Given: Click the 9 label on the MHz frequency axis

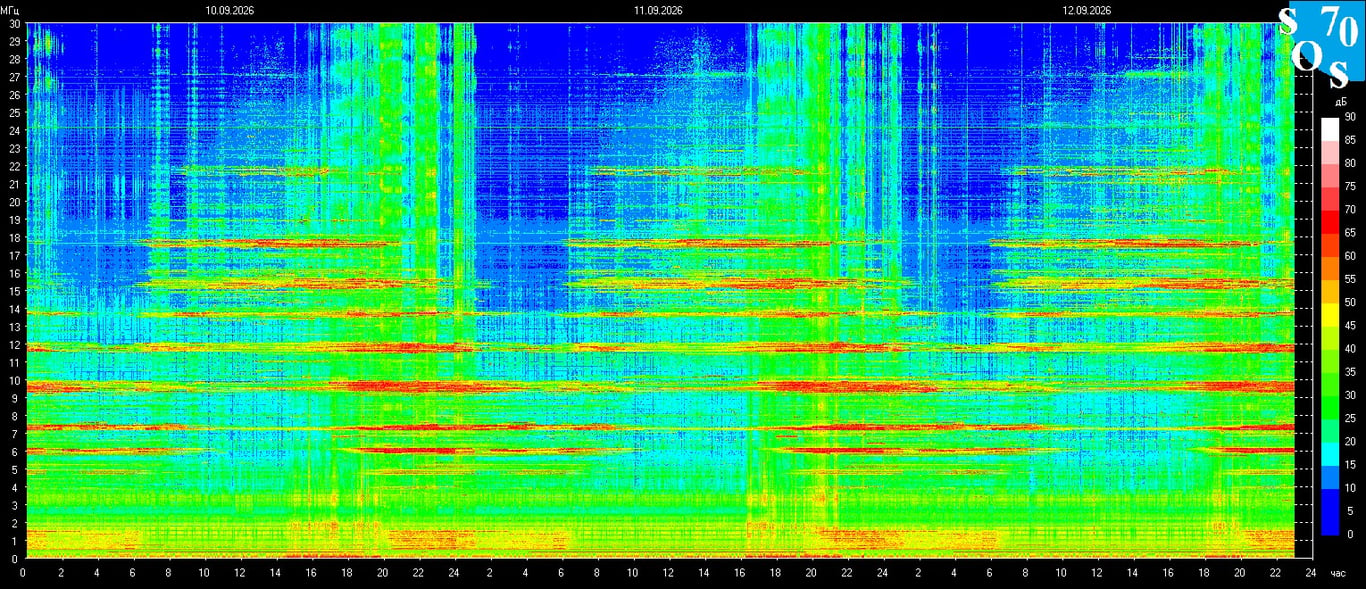Looking at the screenshot, I should [17, 398].
